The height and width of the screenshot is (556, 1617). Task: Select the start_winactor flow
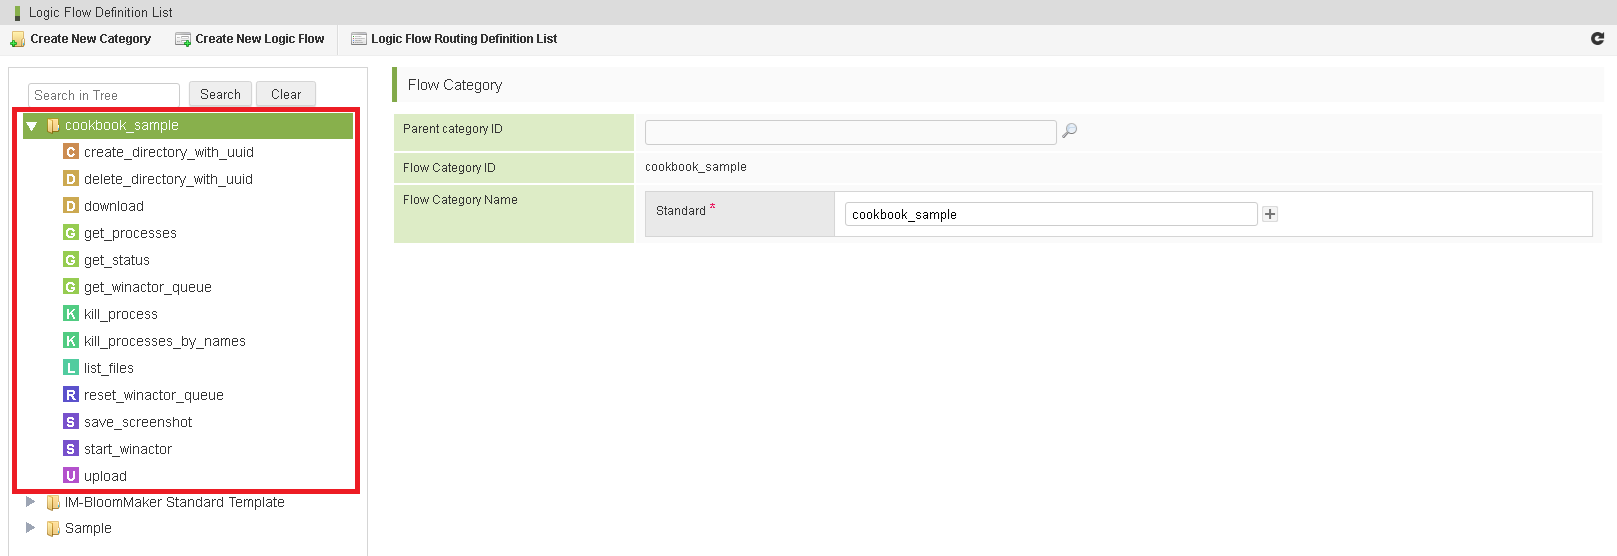click(x=128, y=449)
